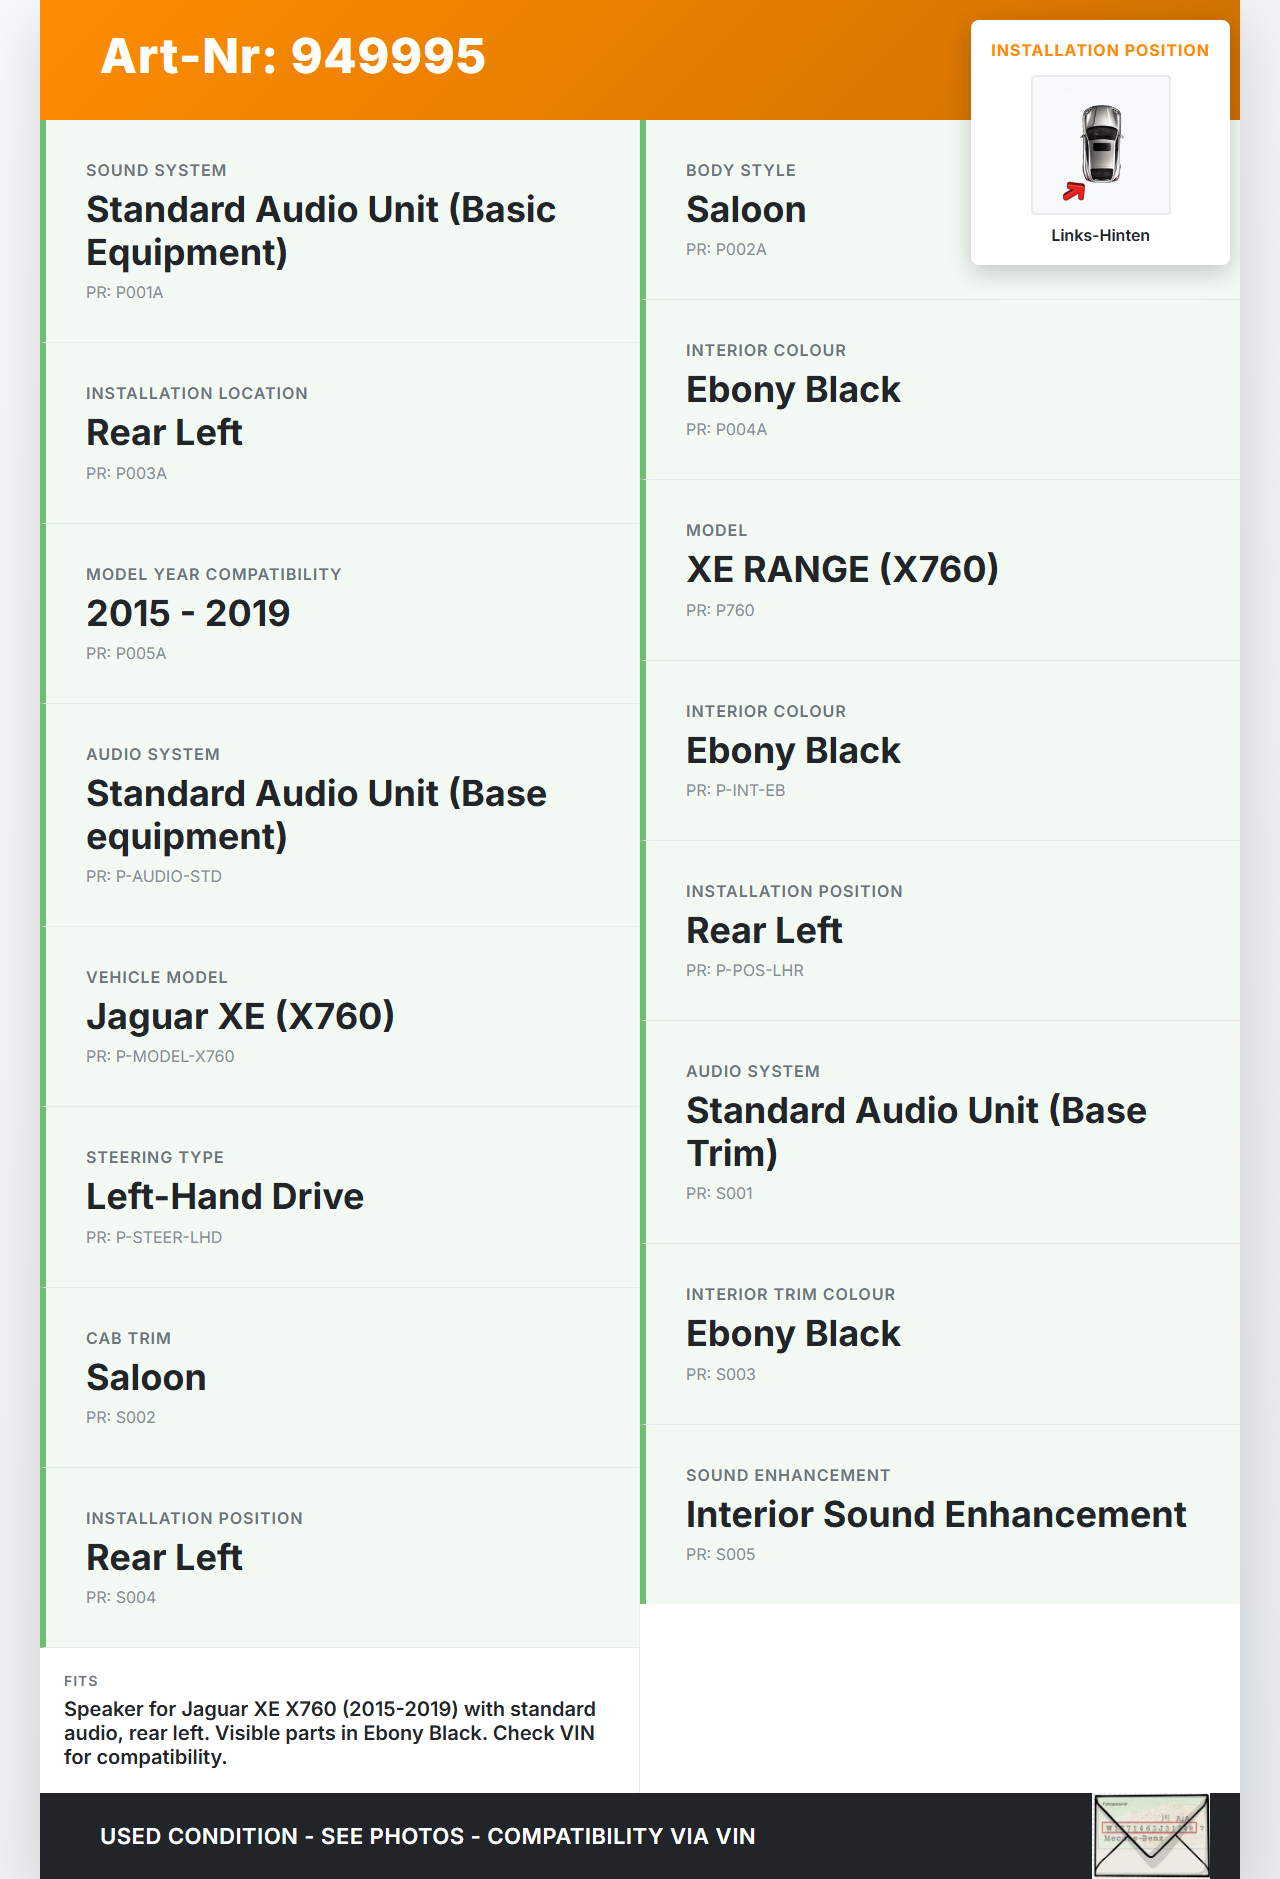Select the Links-Hinten caption label
The image size is (1280, 1879).
(x=1100, y=235)
